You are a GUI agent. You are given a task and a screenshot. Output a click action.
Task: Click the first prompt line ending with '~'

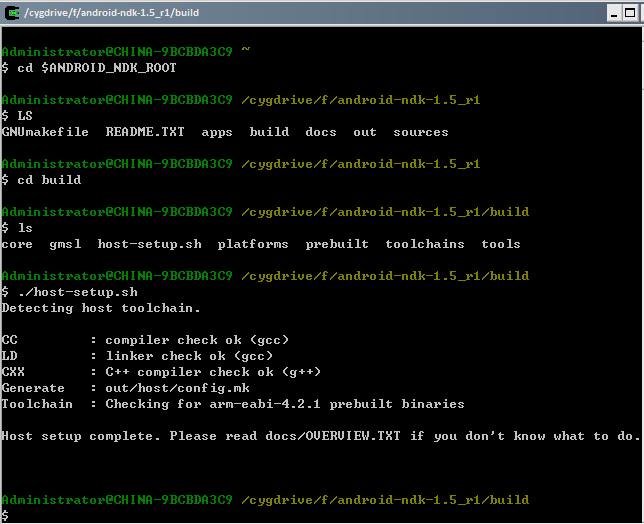click(x=126, y=52)
